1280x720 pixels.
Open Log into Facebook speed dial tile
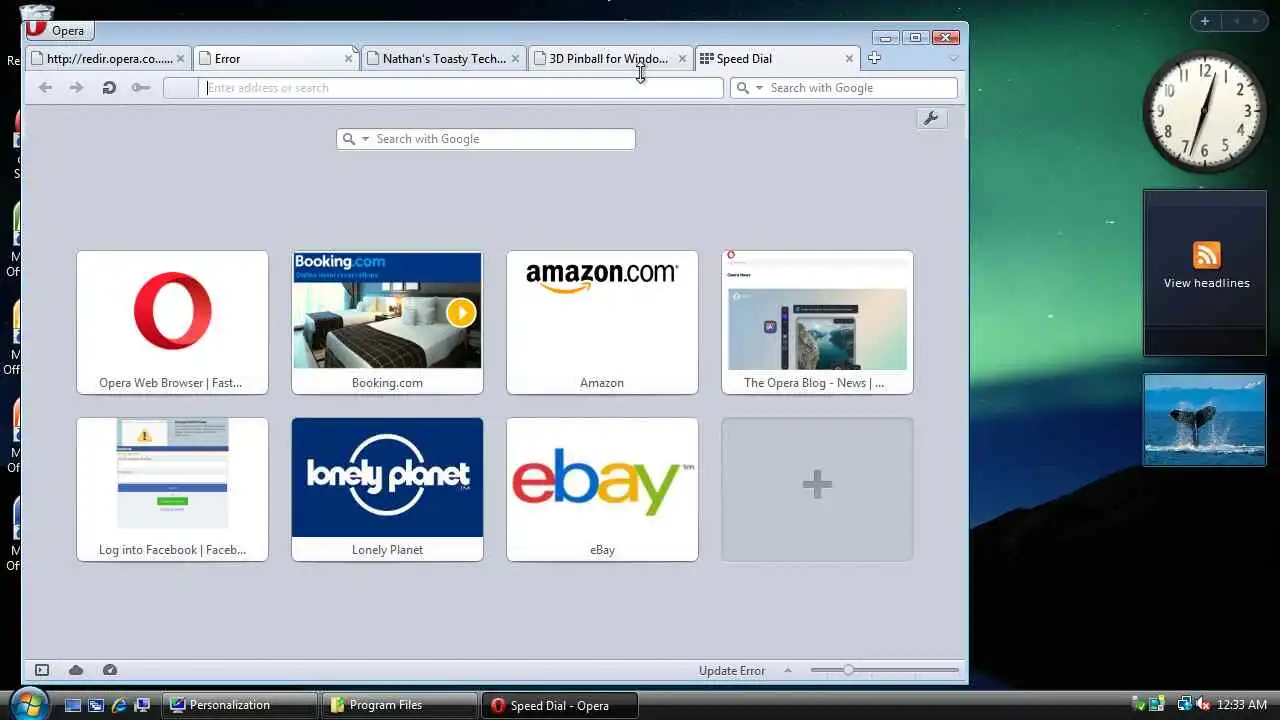[x=172, y=489]
